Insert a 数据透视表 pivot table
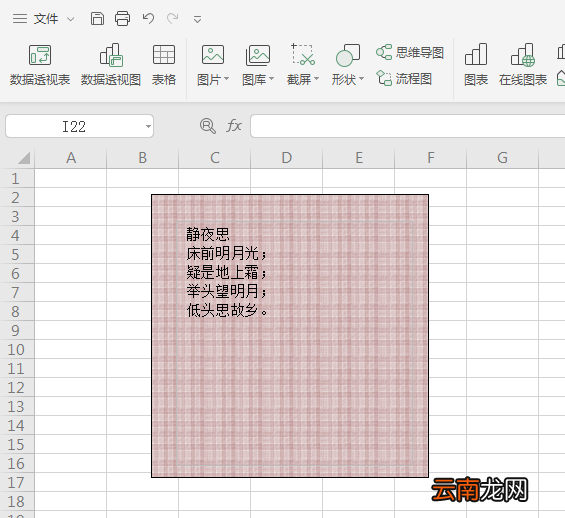This screenshot has height=518, width=565. [40, 65]
